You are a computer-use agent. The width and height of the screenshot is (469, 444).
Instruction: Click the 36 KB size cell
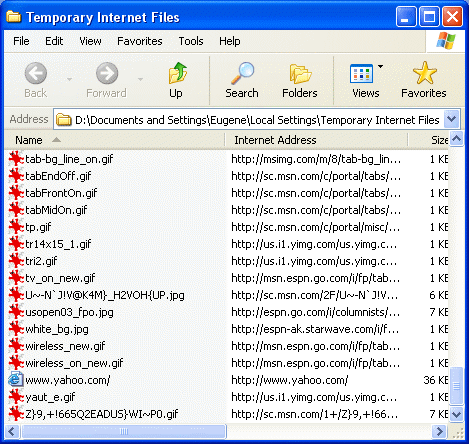pyautogui.click(x=436, y=380)
